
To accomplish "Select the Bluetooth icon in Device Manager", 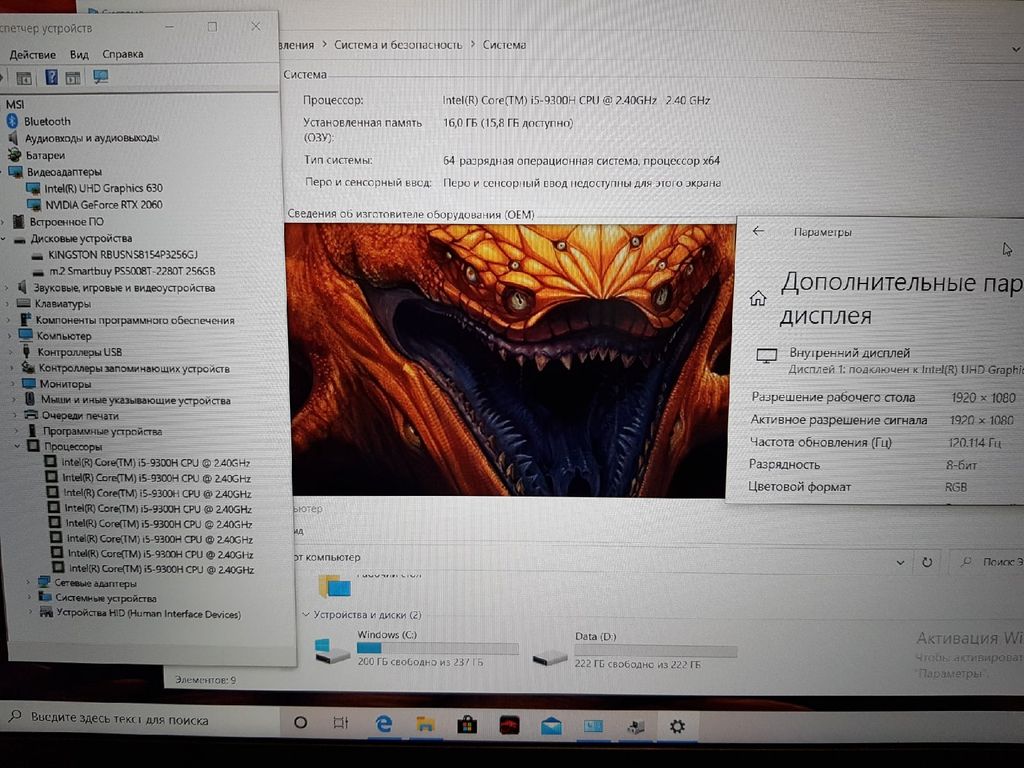I will (x=12, y=121).
